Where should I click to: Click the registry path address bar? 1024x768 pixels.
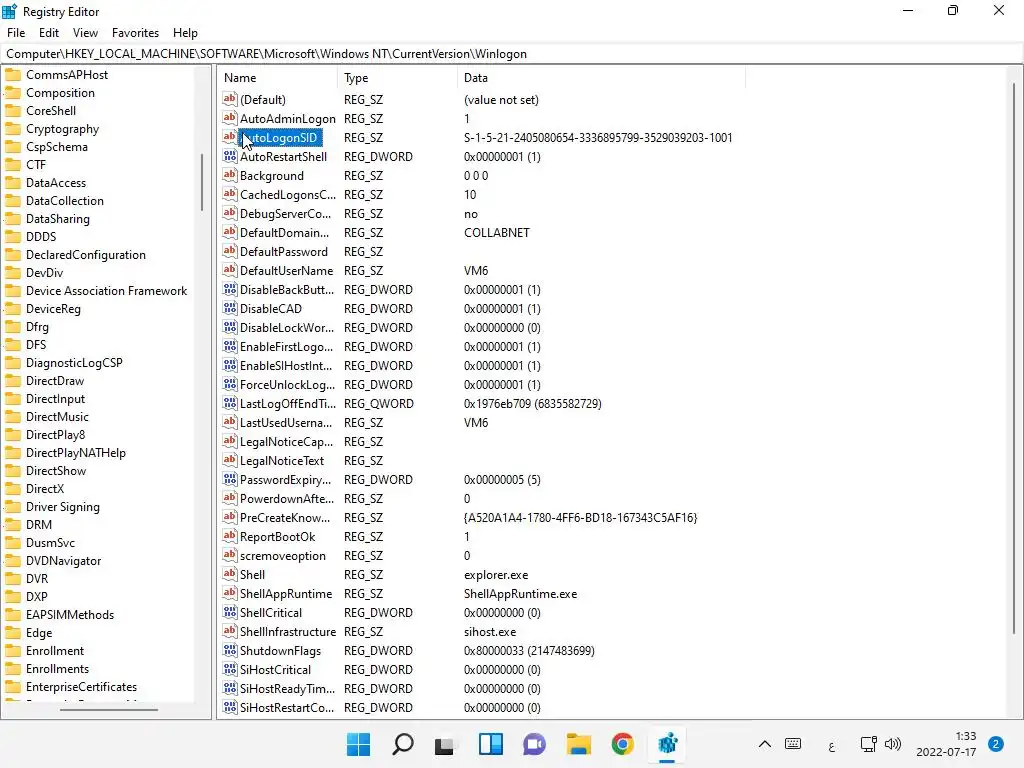[512, 54]
